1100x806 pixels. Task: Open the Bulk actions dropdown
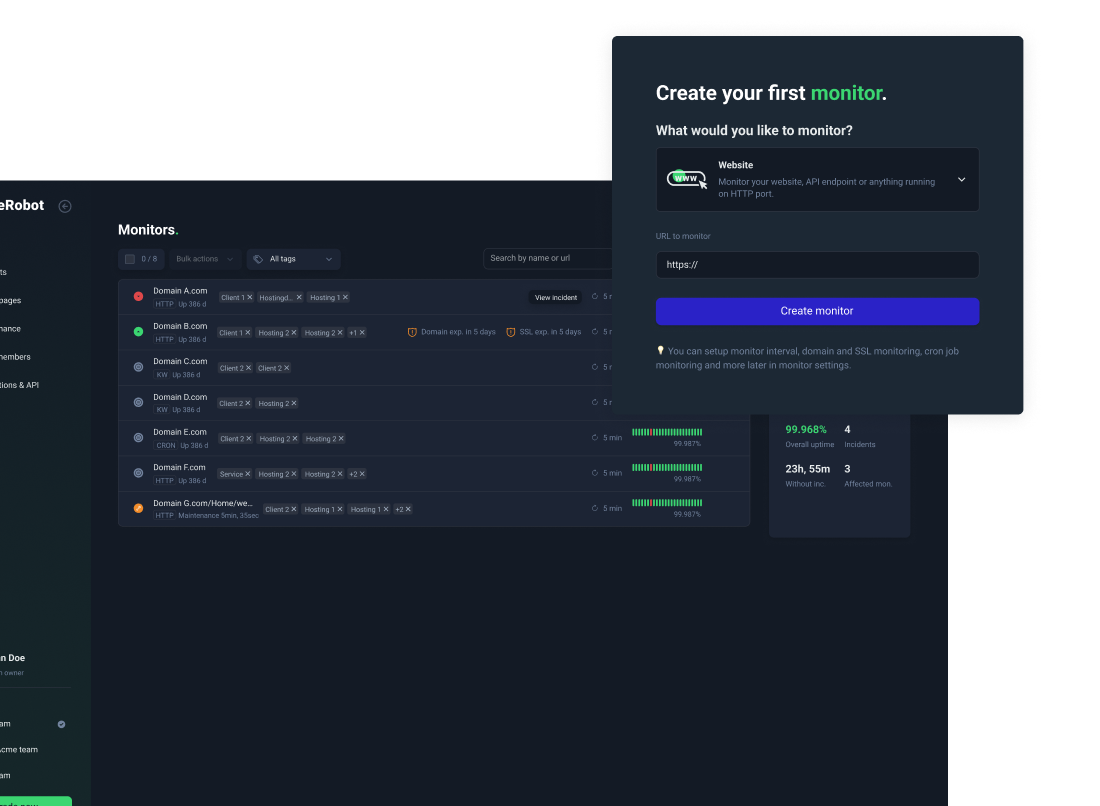coord(204,259)
